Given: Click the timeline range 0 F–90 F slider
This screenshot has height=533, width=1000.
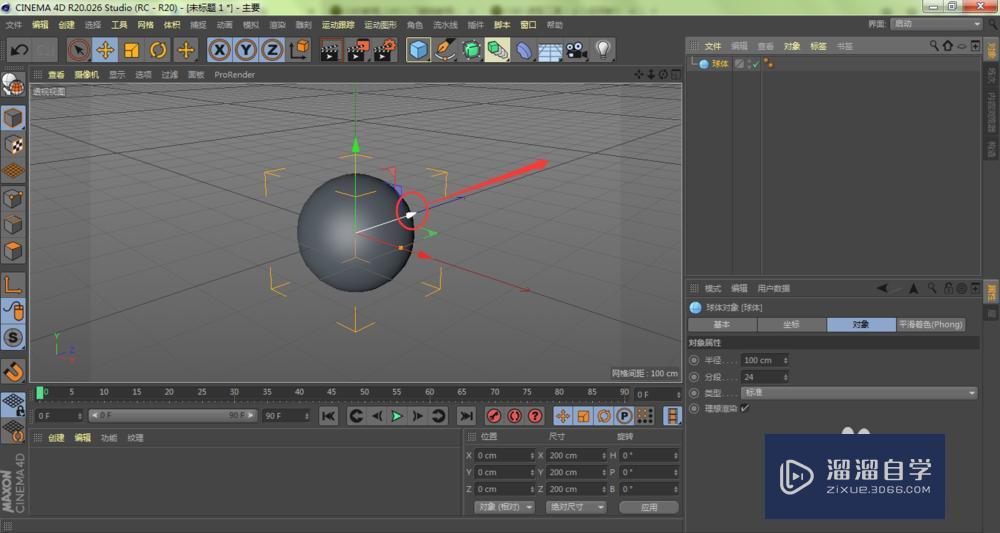Looking at the screenshot, I should pyautogui.click(x=173, y=416).
